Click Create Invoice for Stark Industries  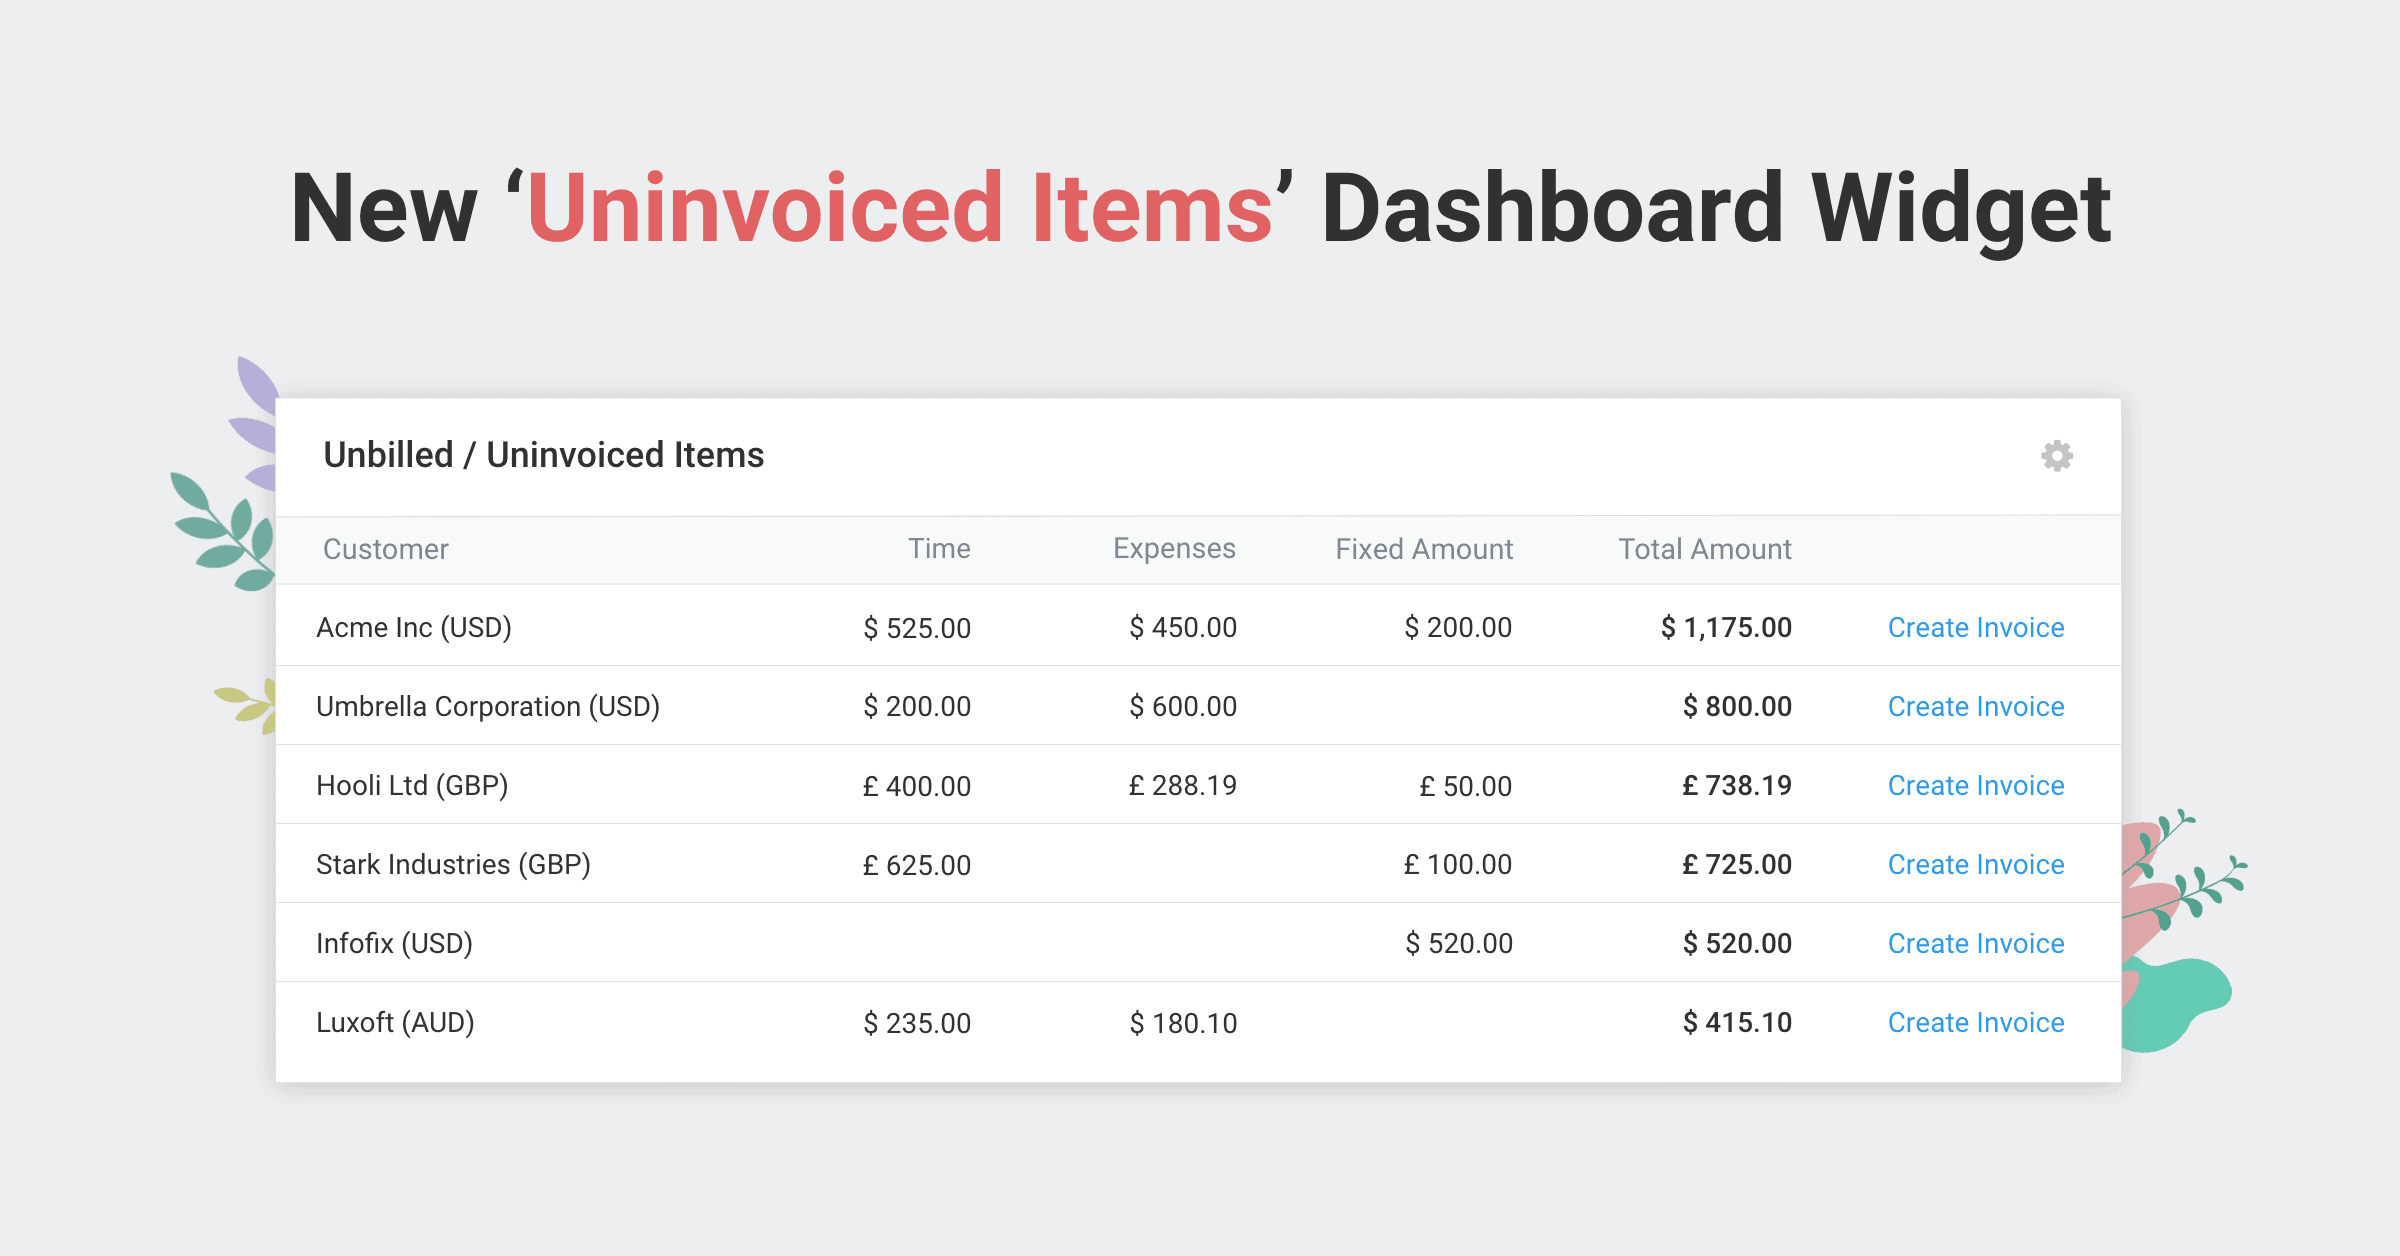[1975, 864]
